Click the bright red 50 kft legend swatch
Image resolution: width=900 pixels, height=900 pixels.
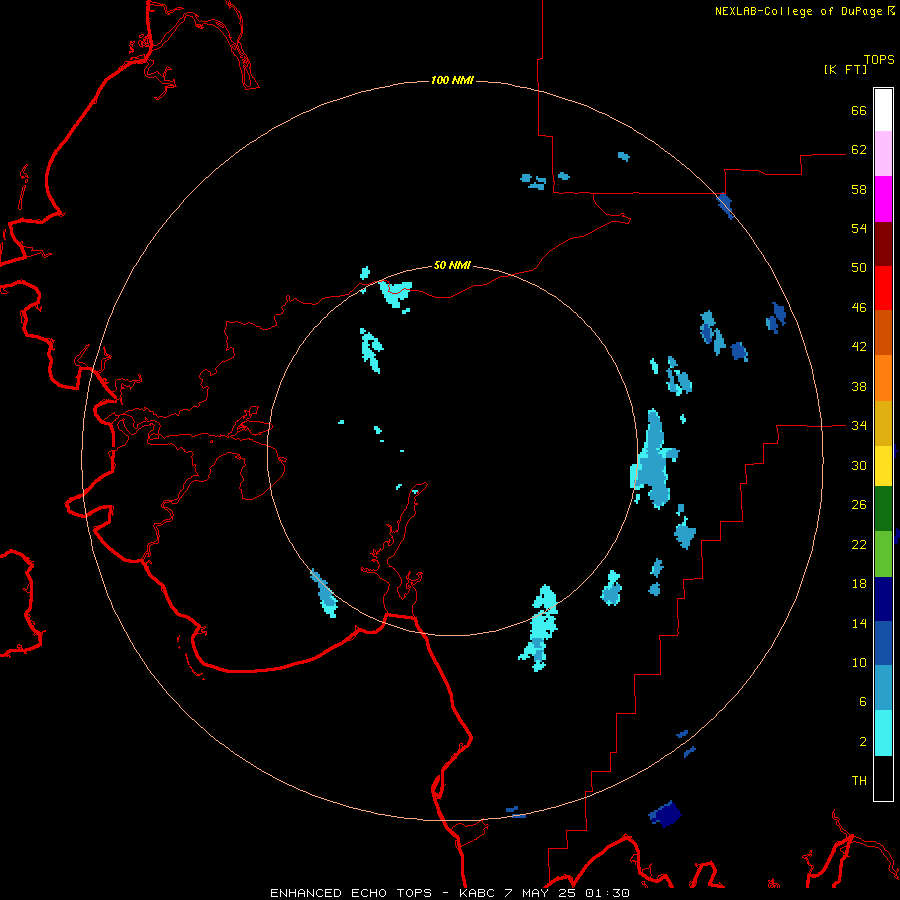(883, 288)
